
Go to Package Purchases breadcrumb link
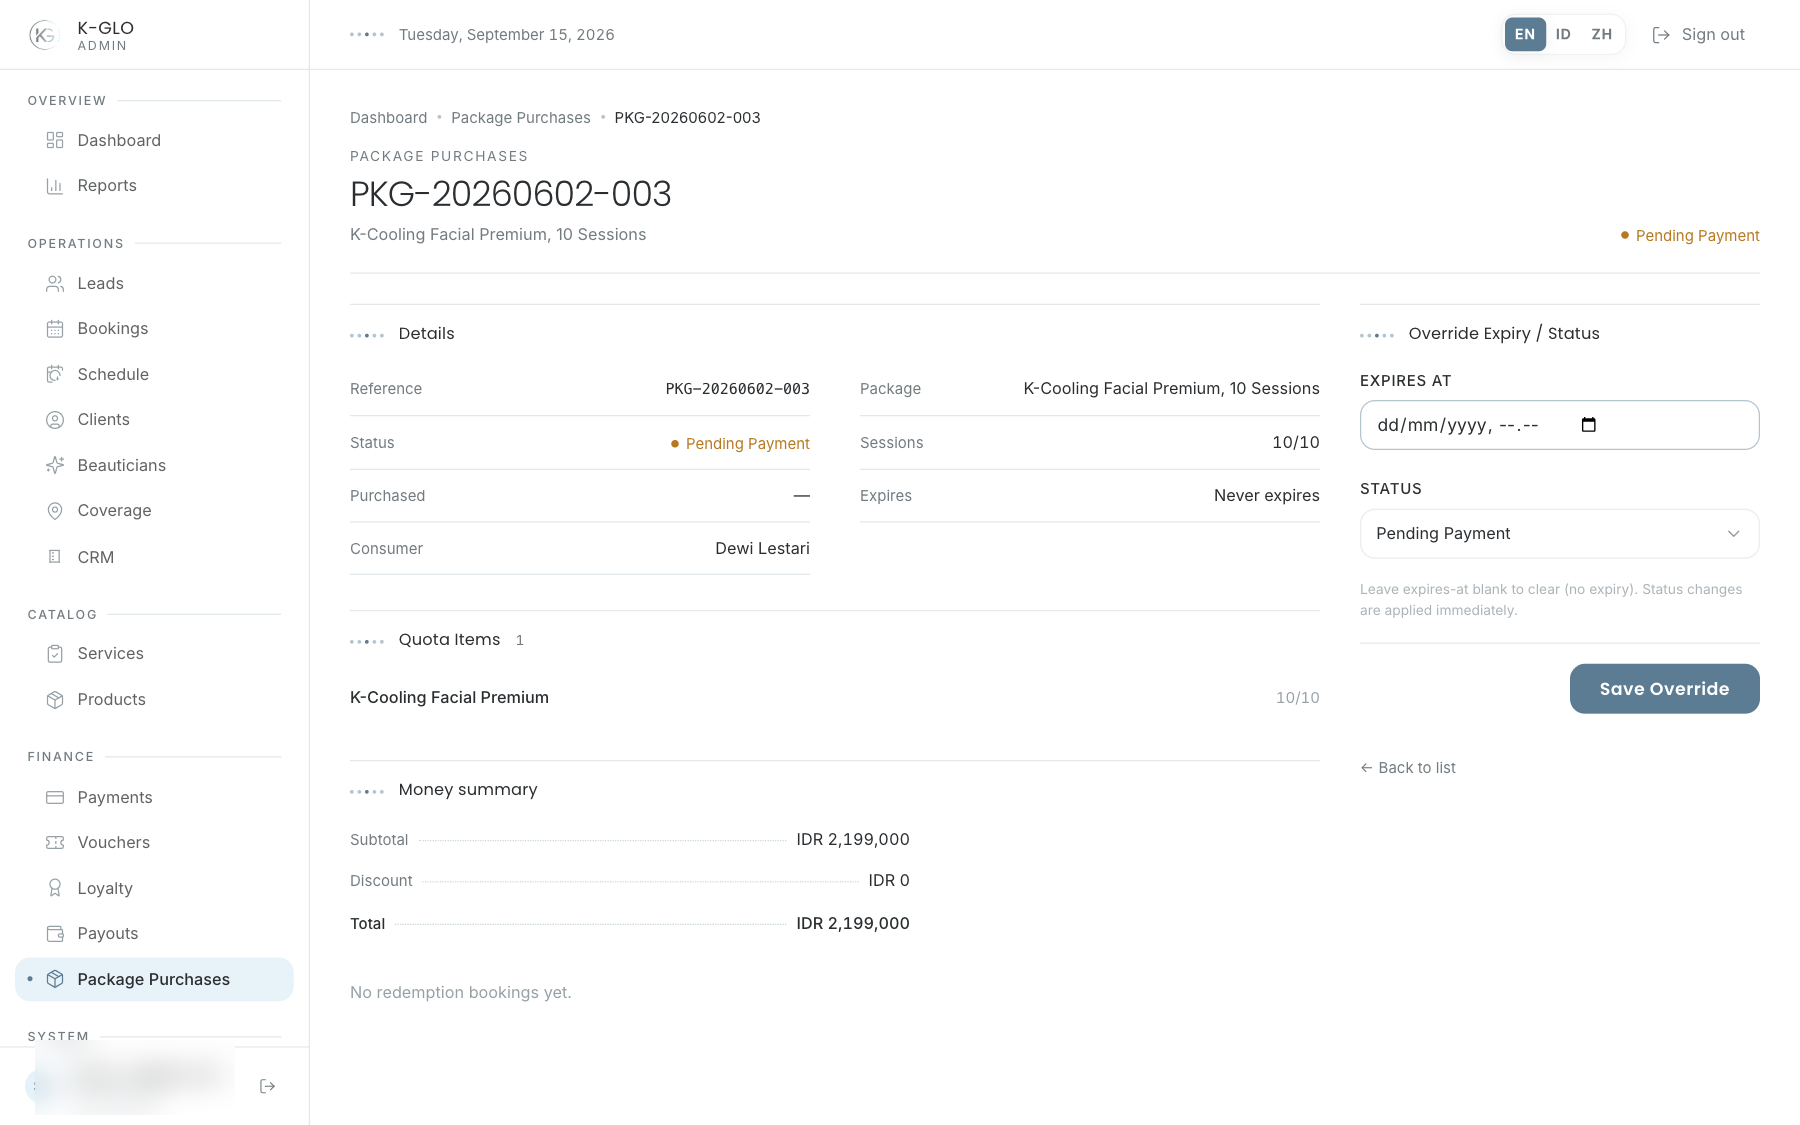(x=521, y=118)
